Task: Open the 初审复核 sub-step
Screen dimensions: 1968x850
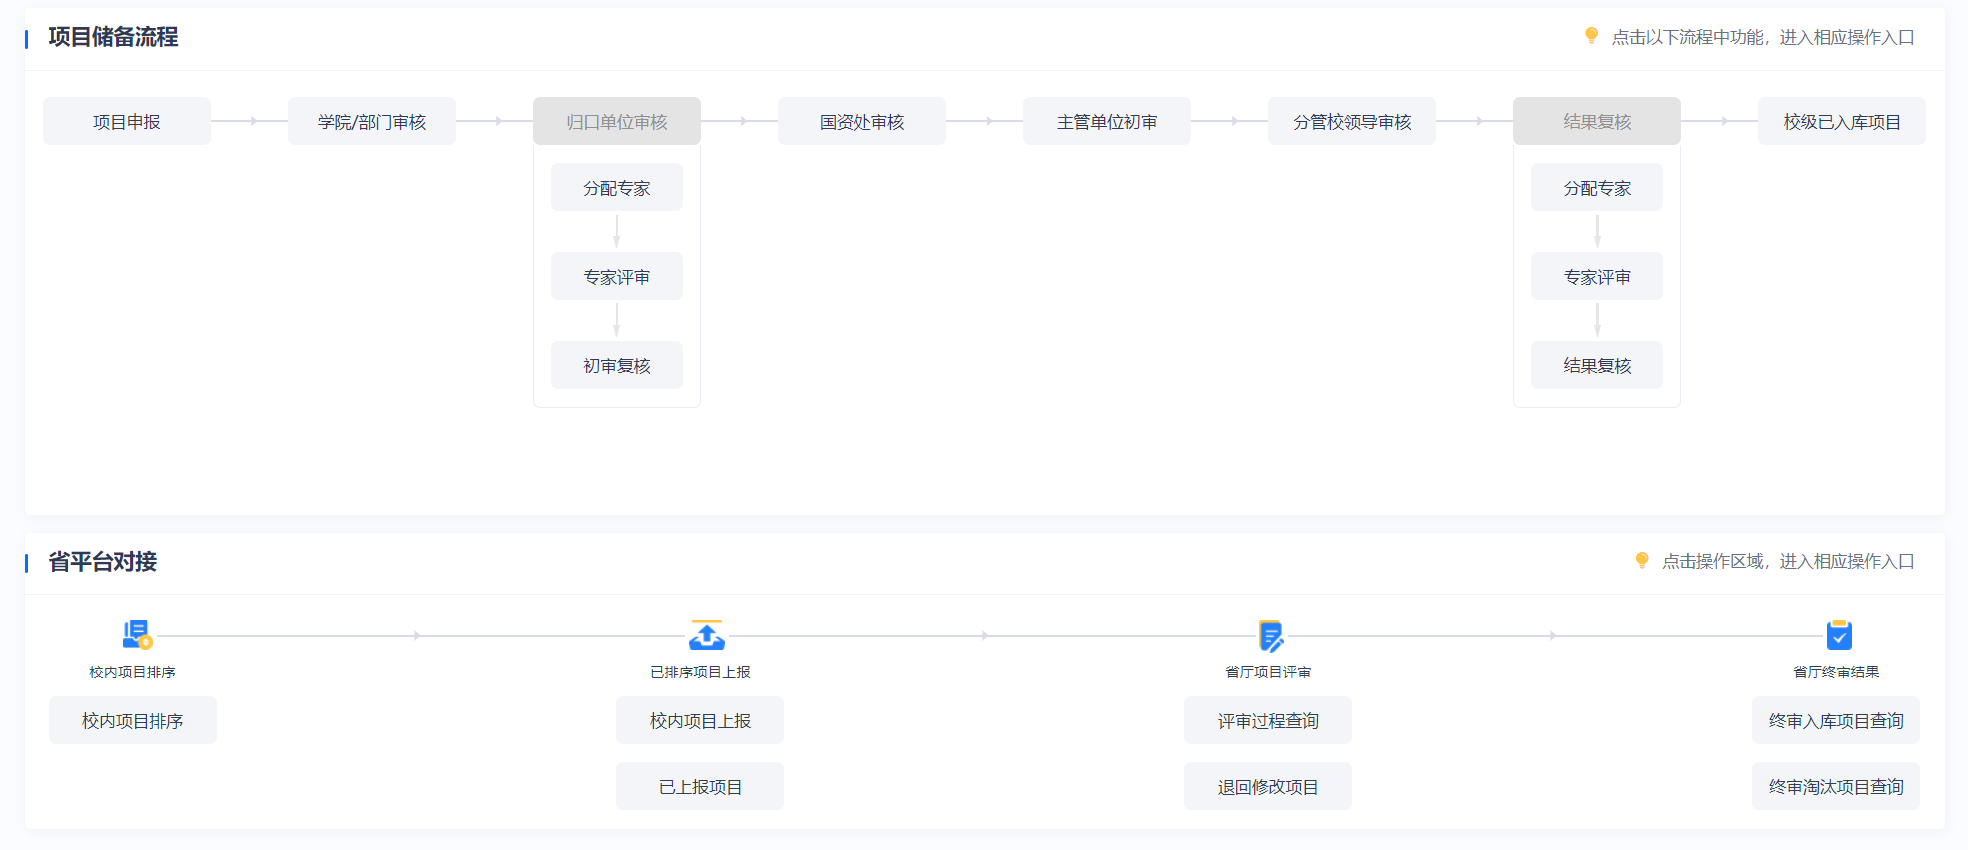Action: 616,366
